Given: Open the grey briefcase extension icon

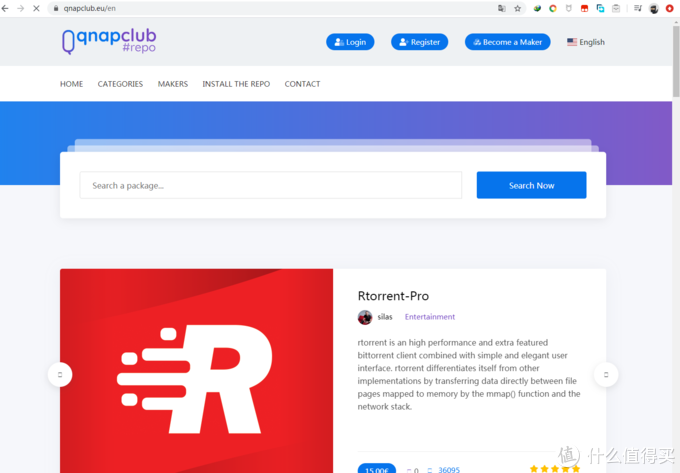Looking at the screenshot, I should click(x=616, y=8).
